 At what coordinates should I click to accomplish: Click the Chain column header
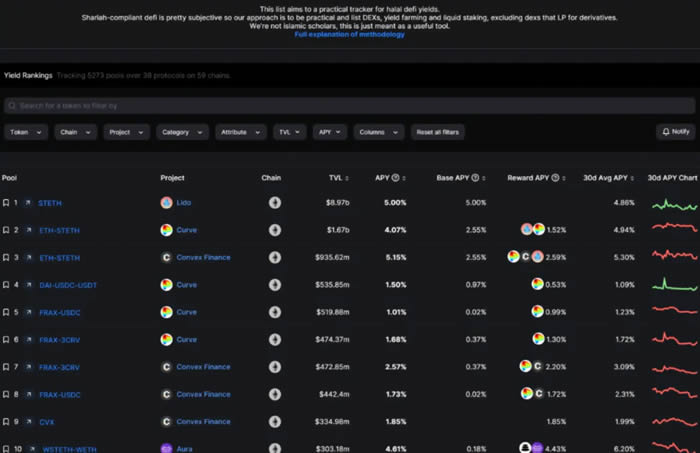(271, 178)
